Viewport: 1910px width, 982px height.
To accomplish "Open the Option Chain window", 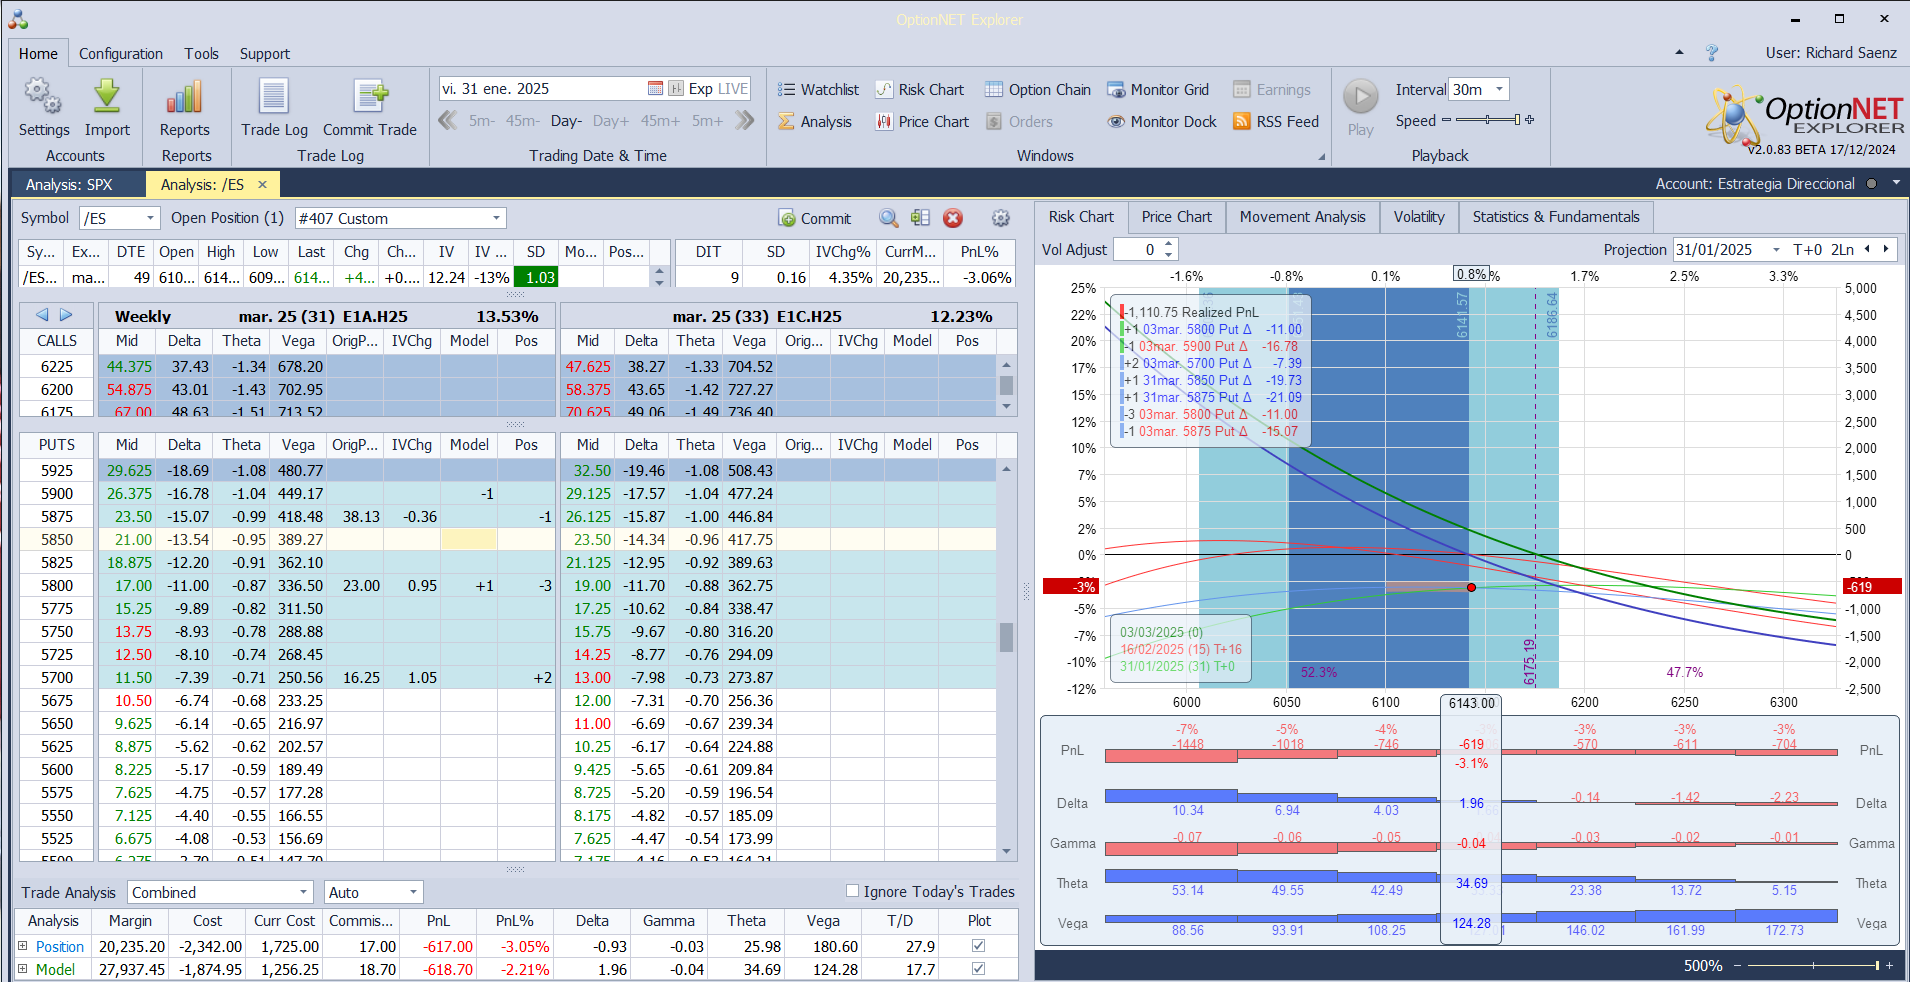I will [1038, 90].
